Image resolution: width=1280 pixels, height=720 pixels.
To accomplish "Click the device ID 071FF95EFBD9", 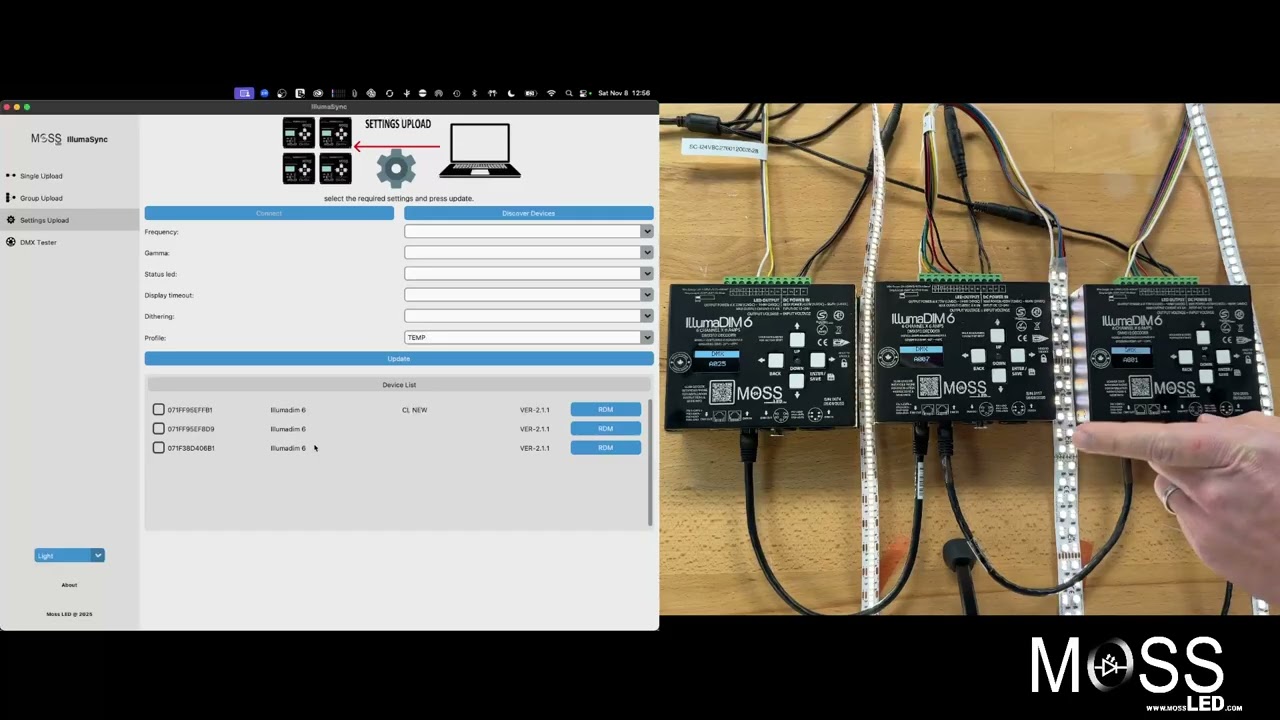I will 191,429.
